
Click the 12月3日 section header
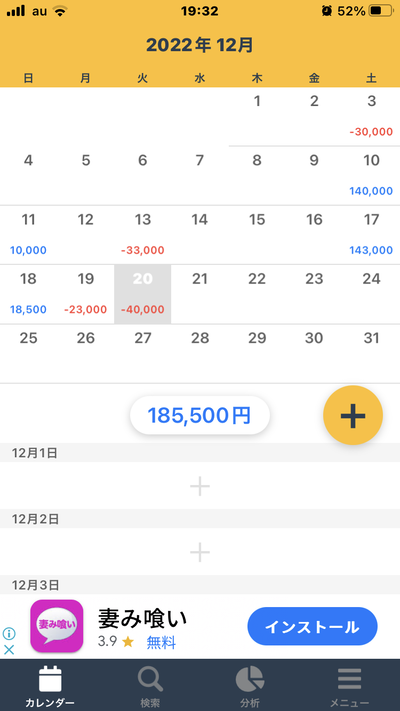point(200,585)
